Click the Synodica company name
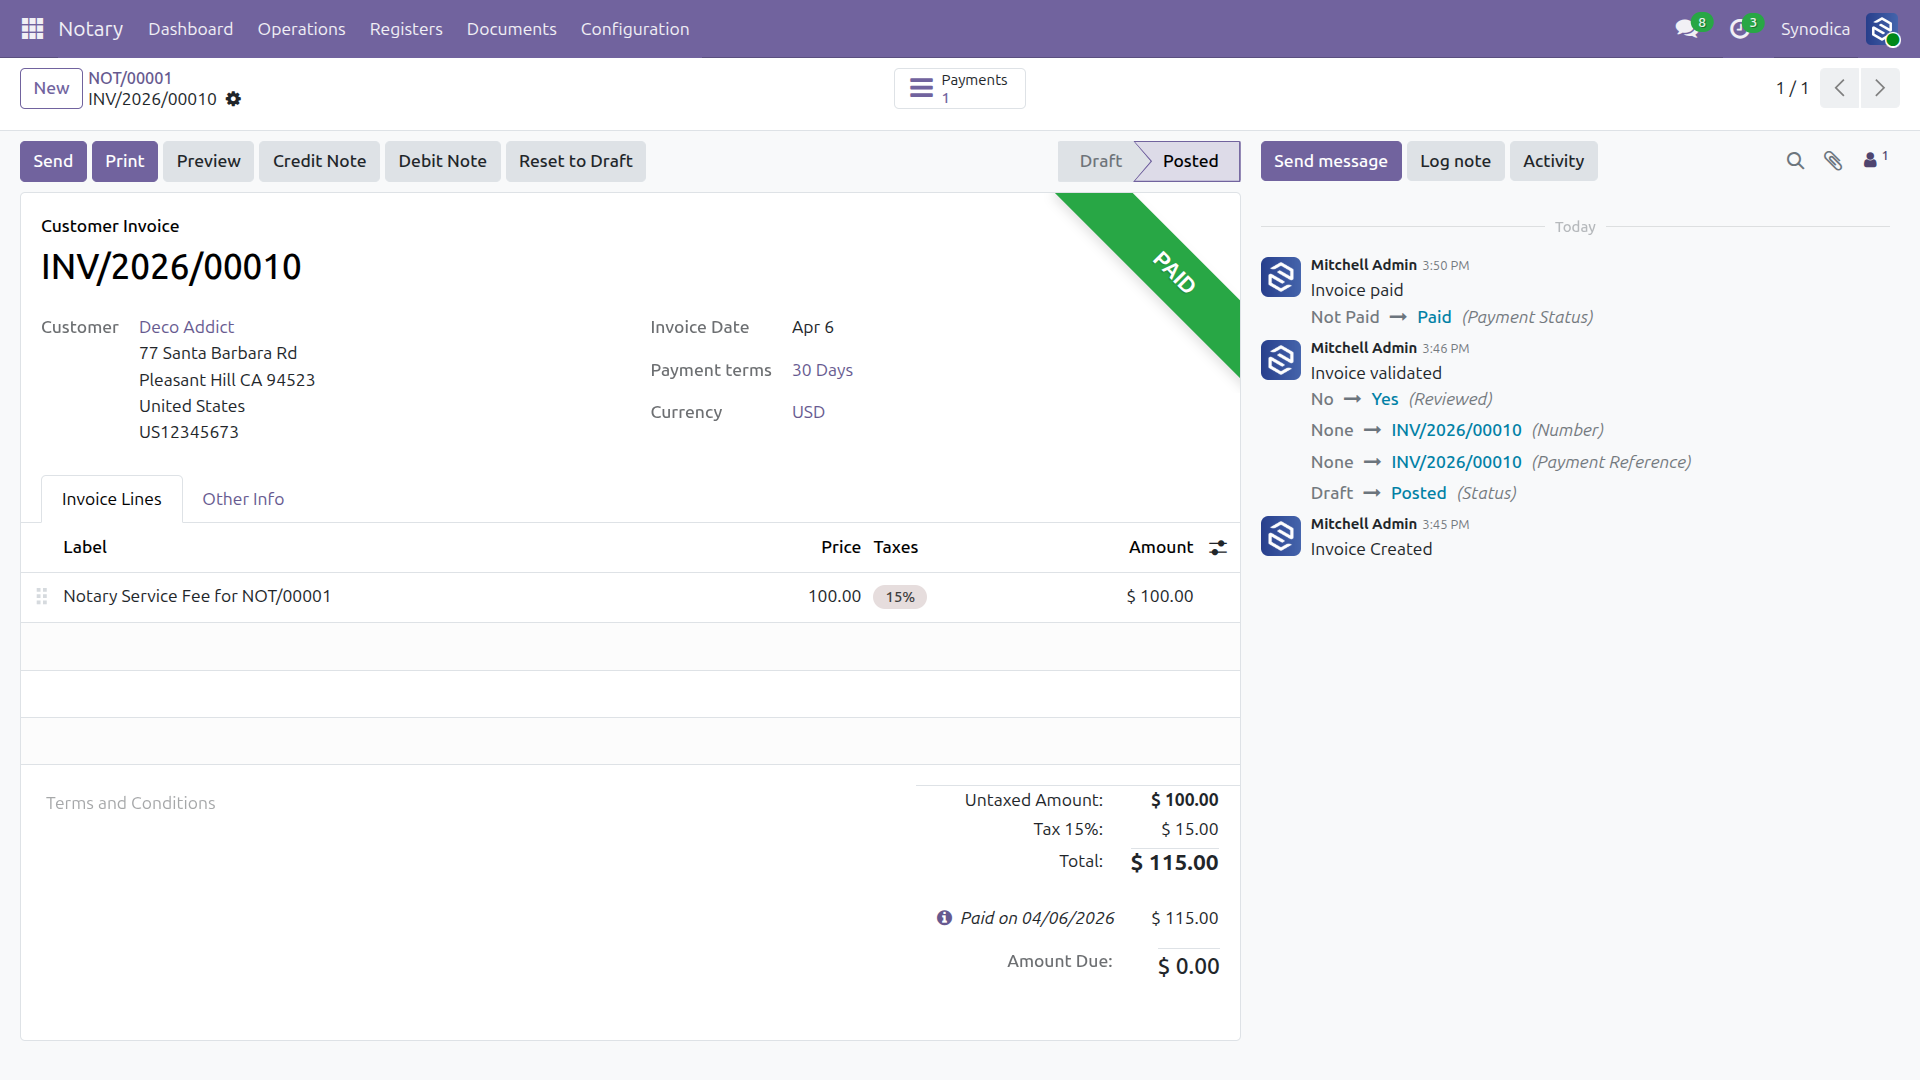This screenshot has height=1080, width=1920. click(1815, 29)
